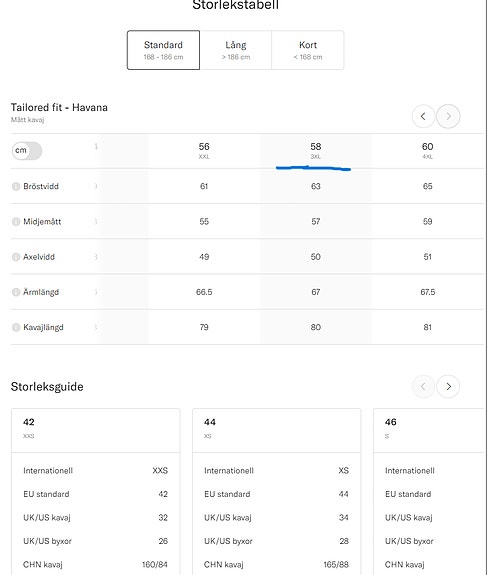The image size is (487, 575).
Task: Select the size 58 3XL column header
Action: (x=316, y=151)
